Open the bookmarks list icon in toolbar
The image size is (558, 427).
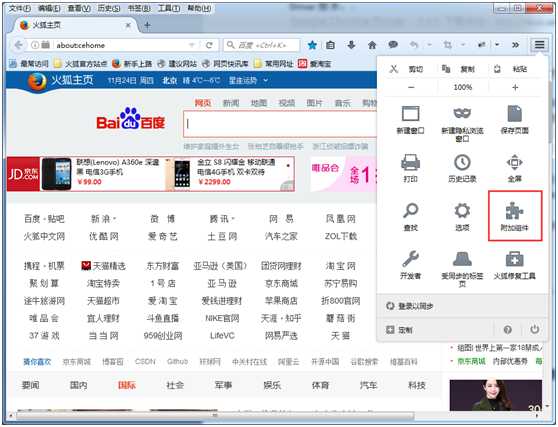331,45
